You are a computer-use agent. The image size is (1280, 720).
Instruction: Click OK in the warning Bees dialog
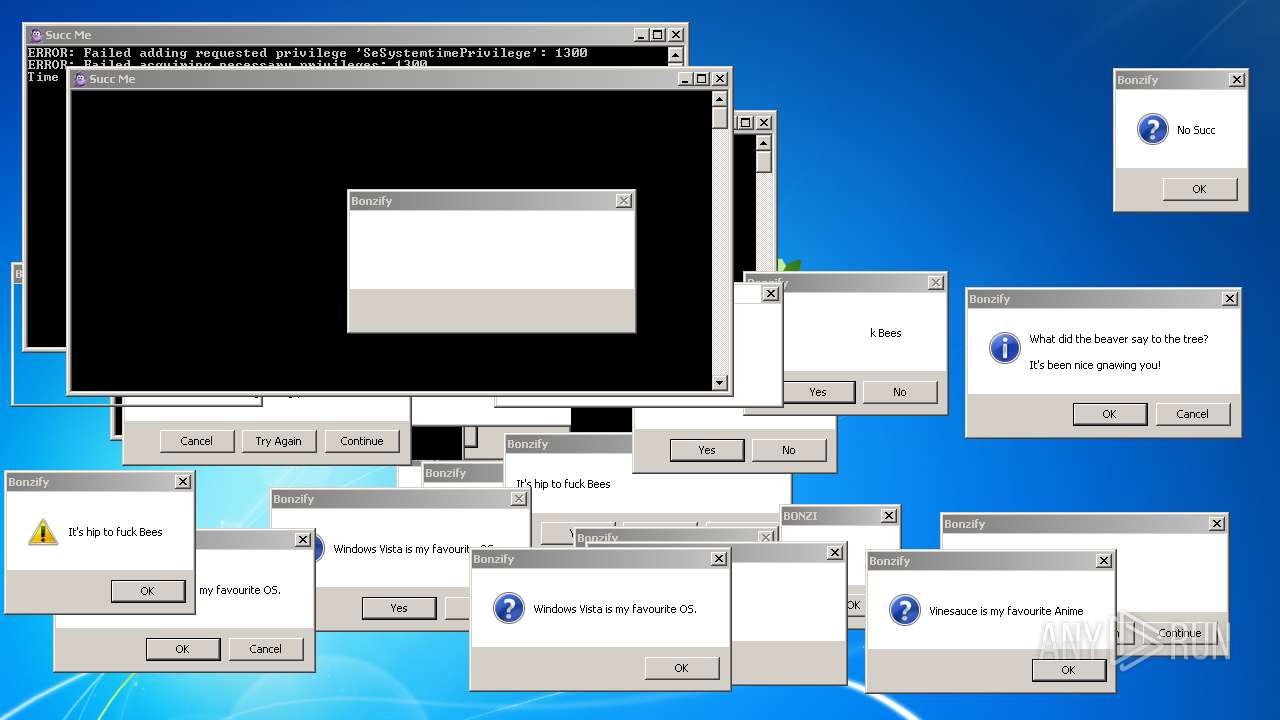click(x=148, y=591)
